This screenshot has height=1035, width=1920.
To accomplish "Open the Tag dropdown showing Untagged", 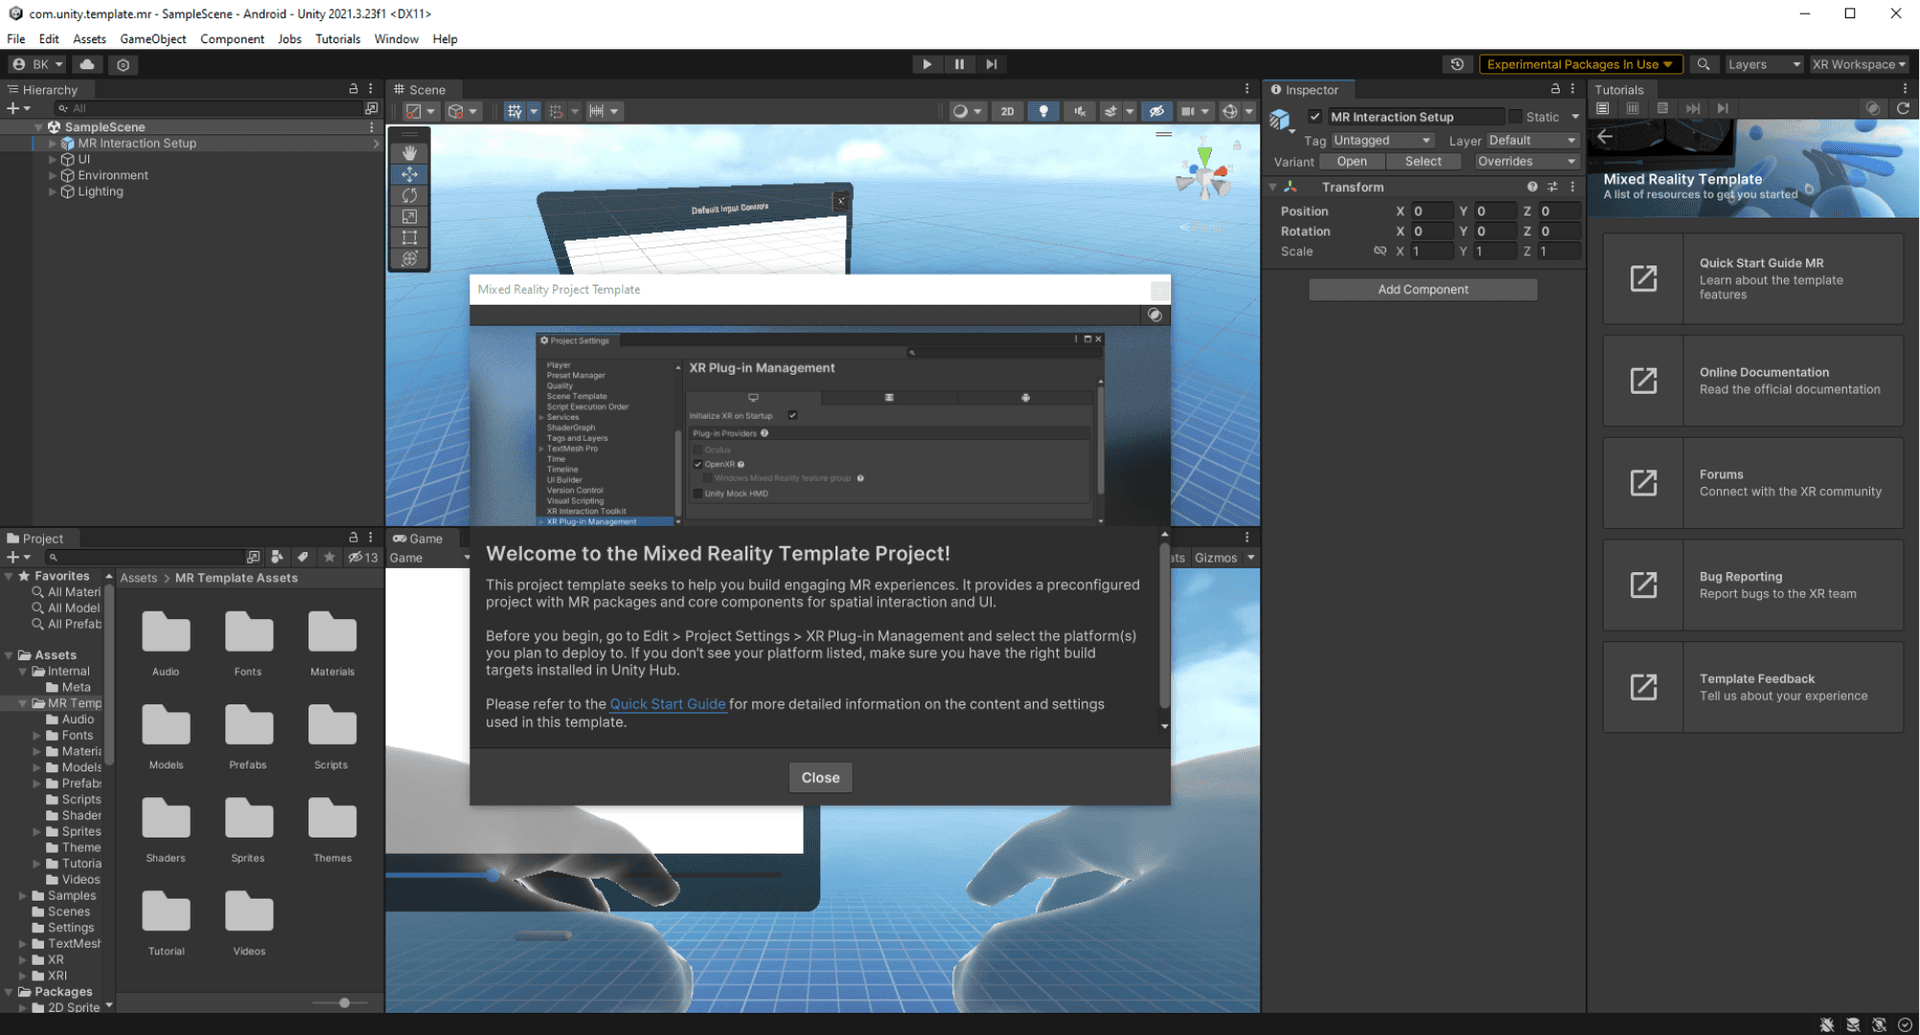I will tap(1382, 140).
